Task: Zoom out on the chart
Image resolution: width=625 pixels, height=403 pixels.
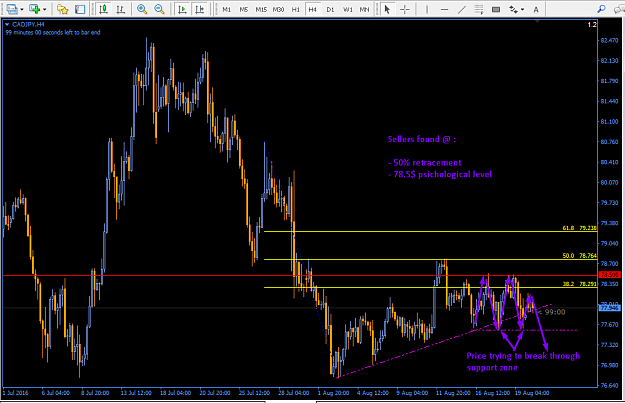Action: click(159, 9)
